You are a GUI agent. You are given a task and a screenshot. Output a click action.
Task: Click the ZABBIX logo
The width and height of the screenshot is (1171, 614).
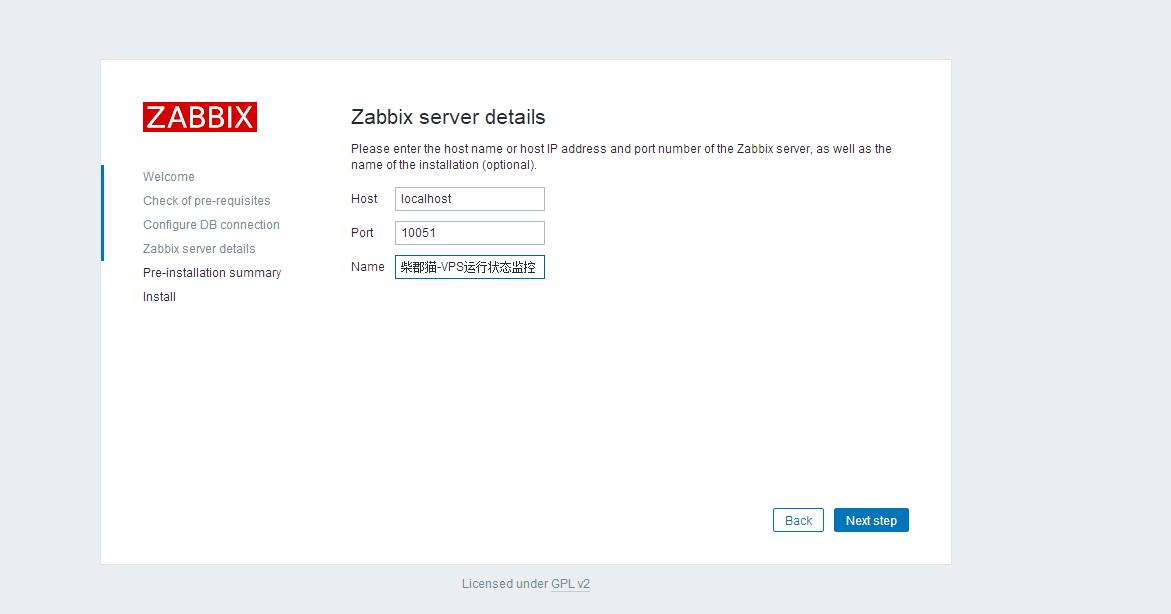tap(199, 117)
